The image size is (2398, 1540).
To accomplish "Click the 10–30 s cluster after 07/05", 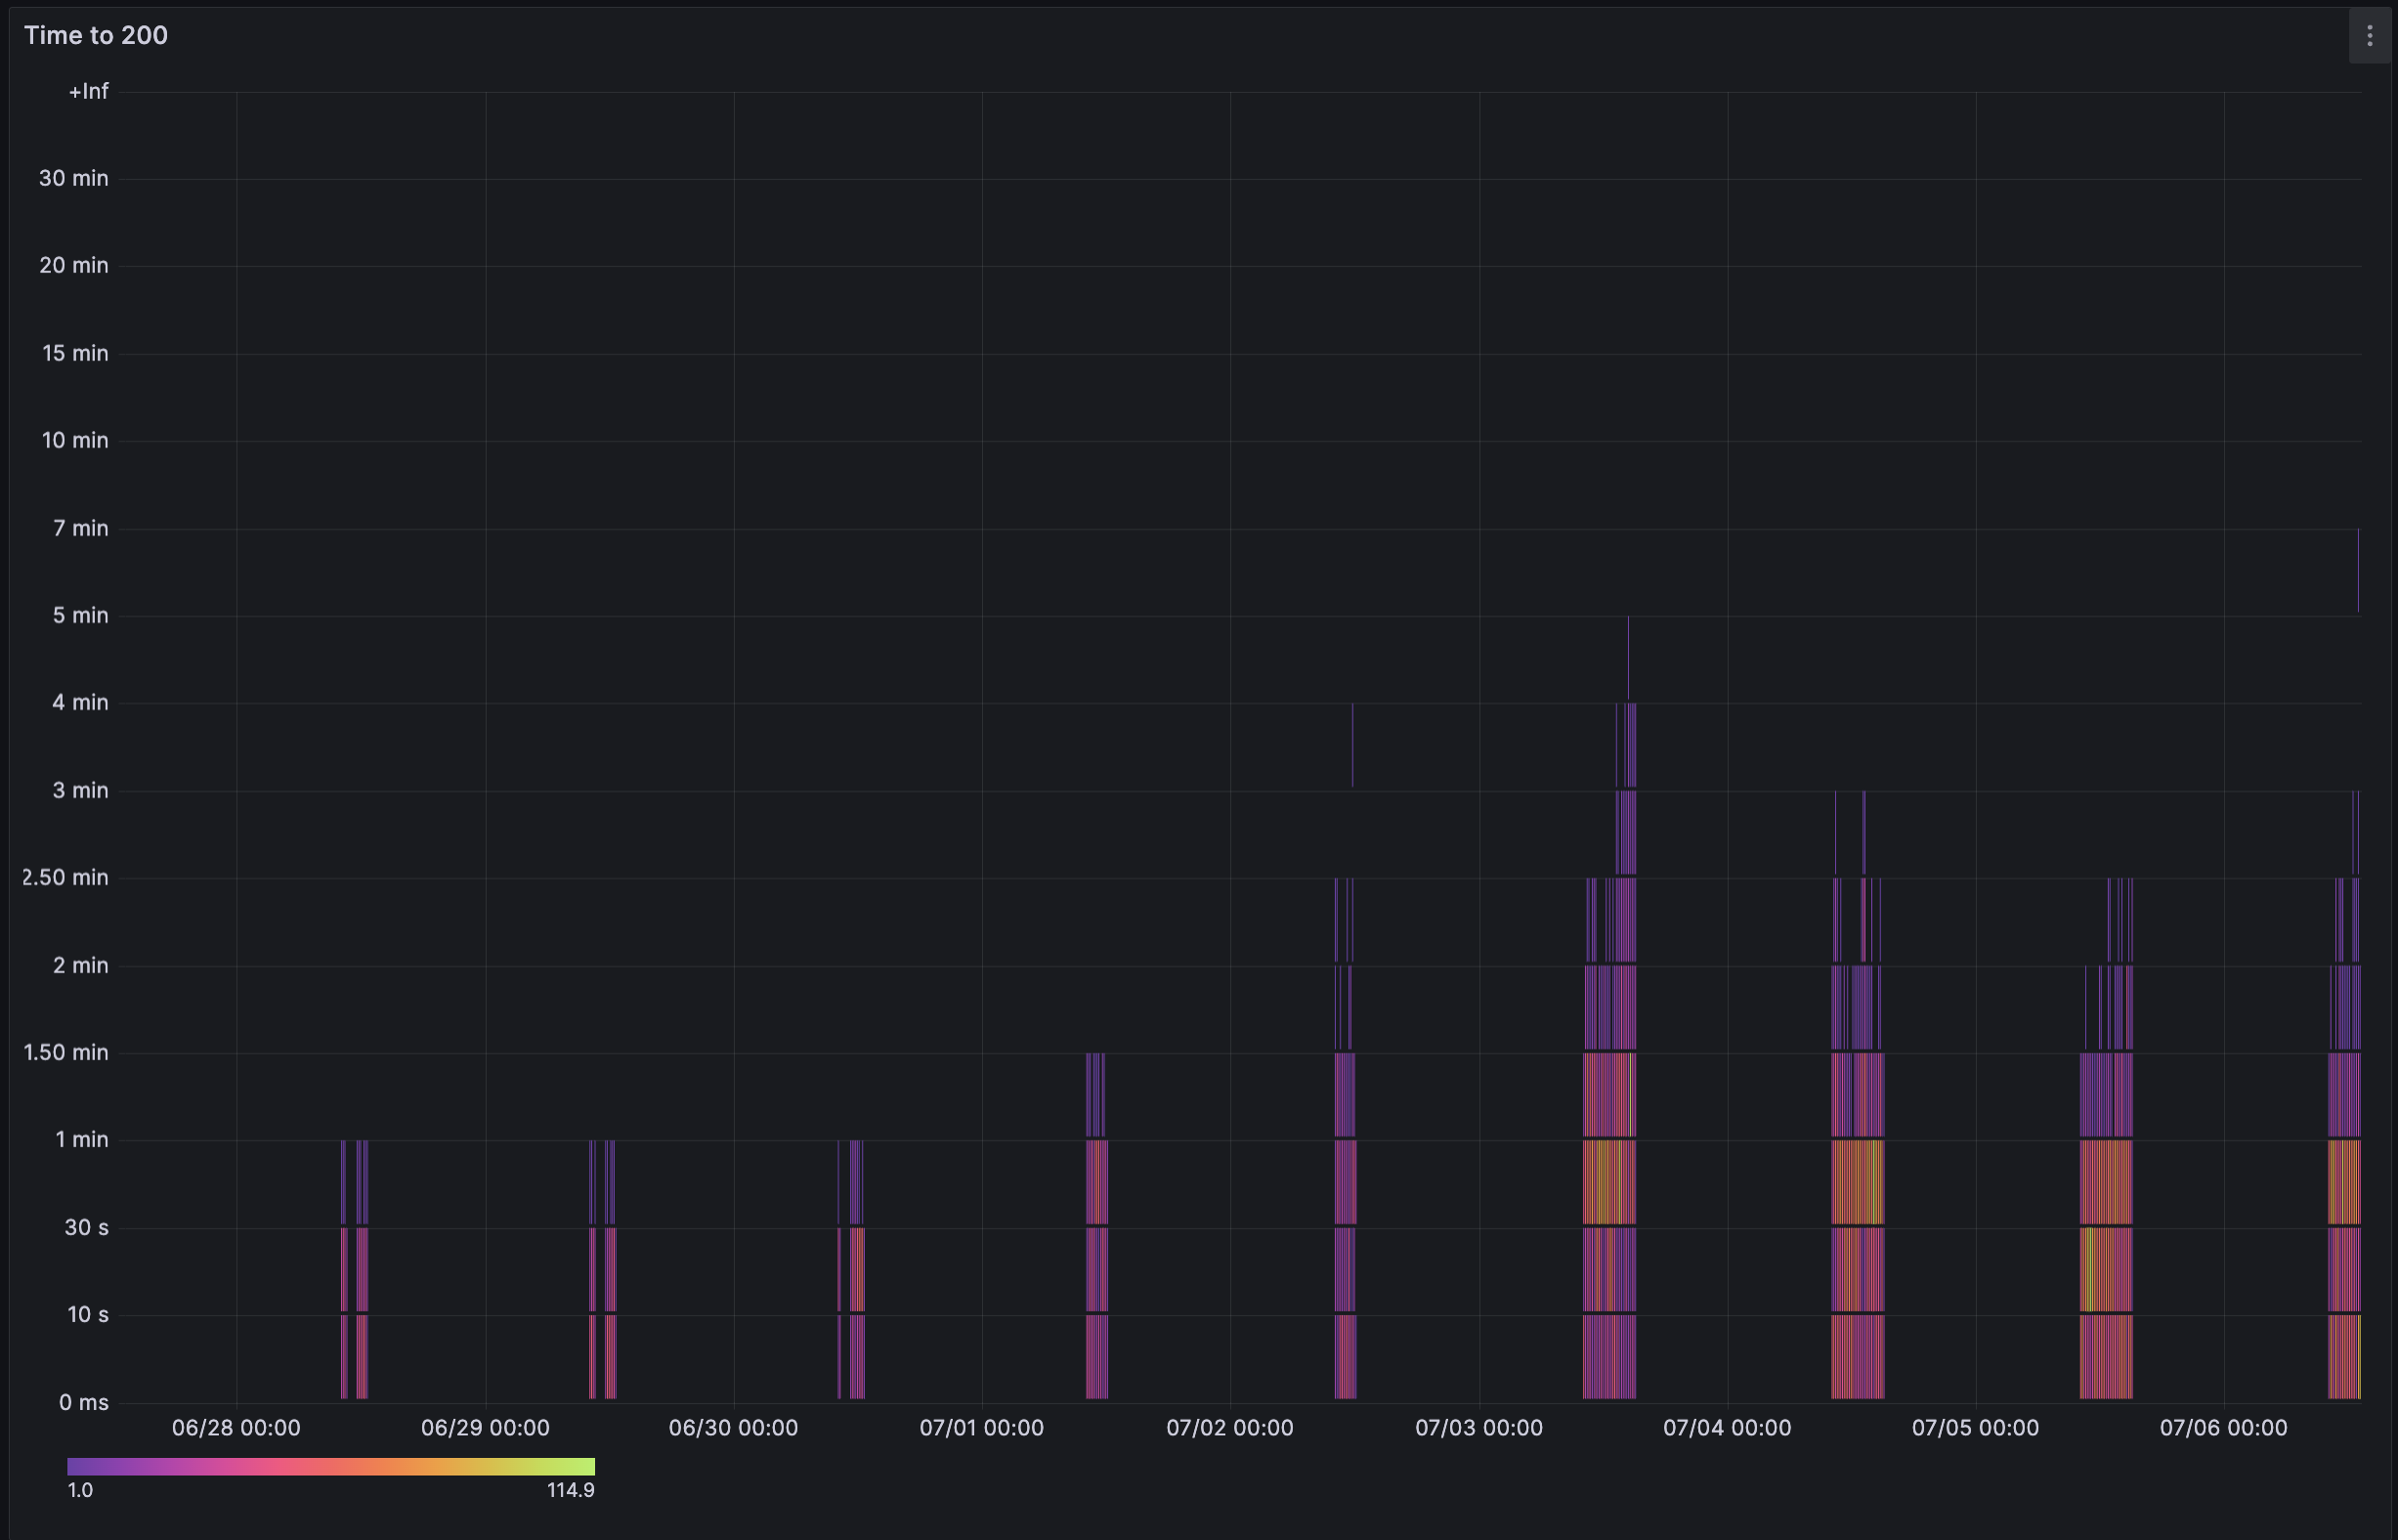I will click(x=2105, y=1269).
